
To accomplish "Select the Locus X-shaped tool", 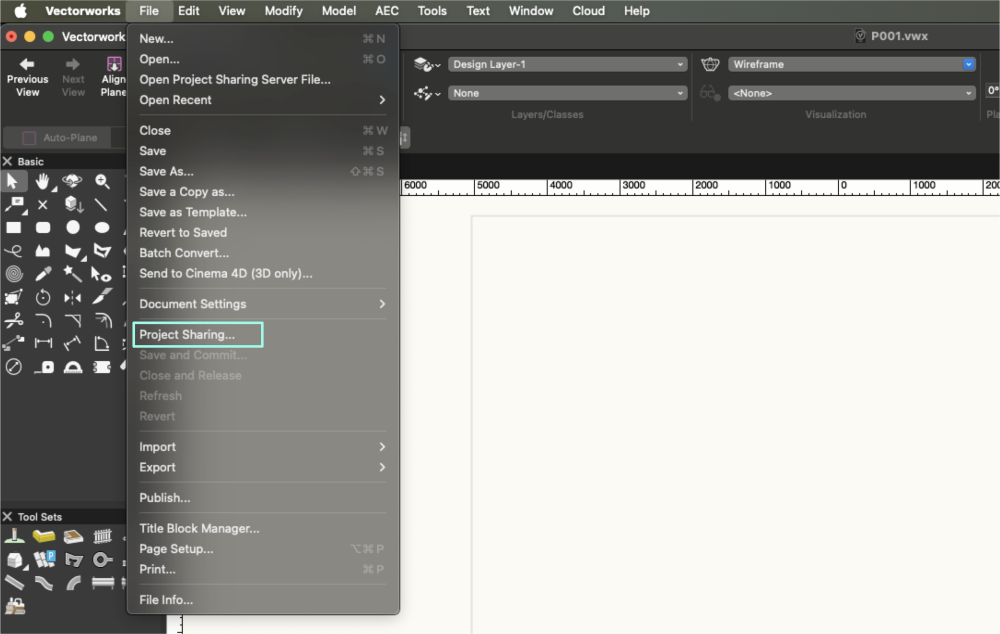I will point(43,205).
